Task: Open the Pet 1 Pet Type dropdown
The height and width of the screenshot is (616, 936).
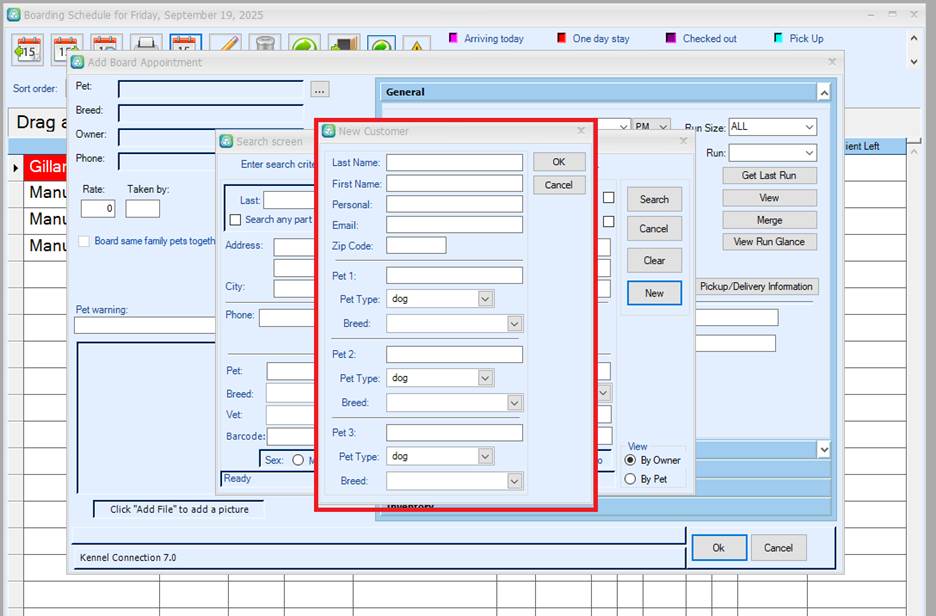Action: [x=485, y=298]
